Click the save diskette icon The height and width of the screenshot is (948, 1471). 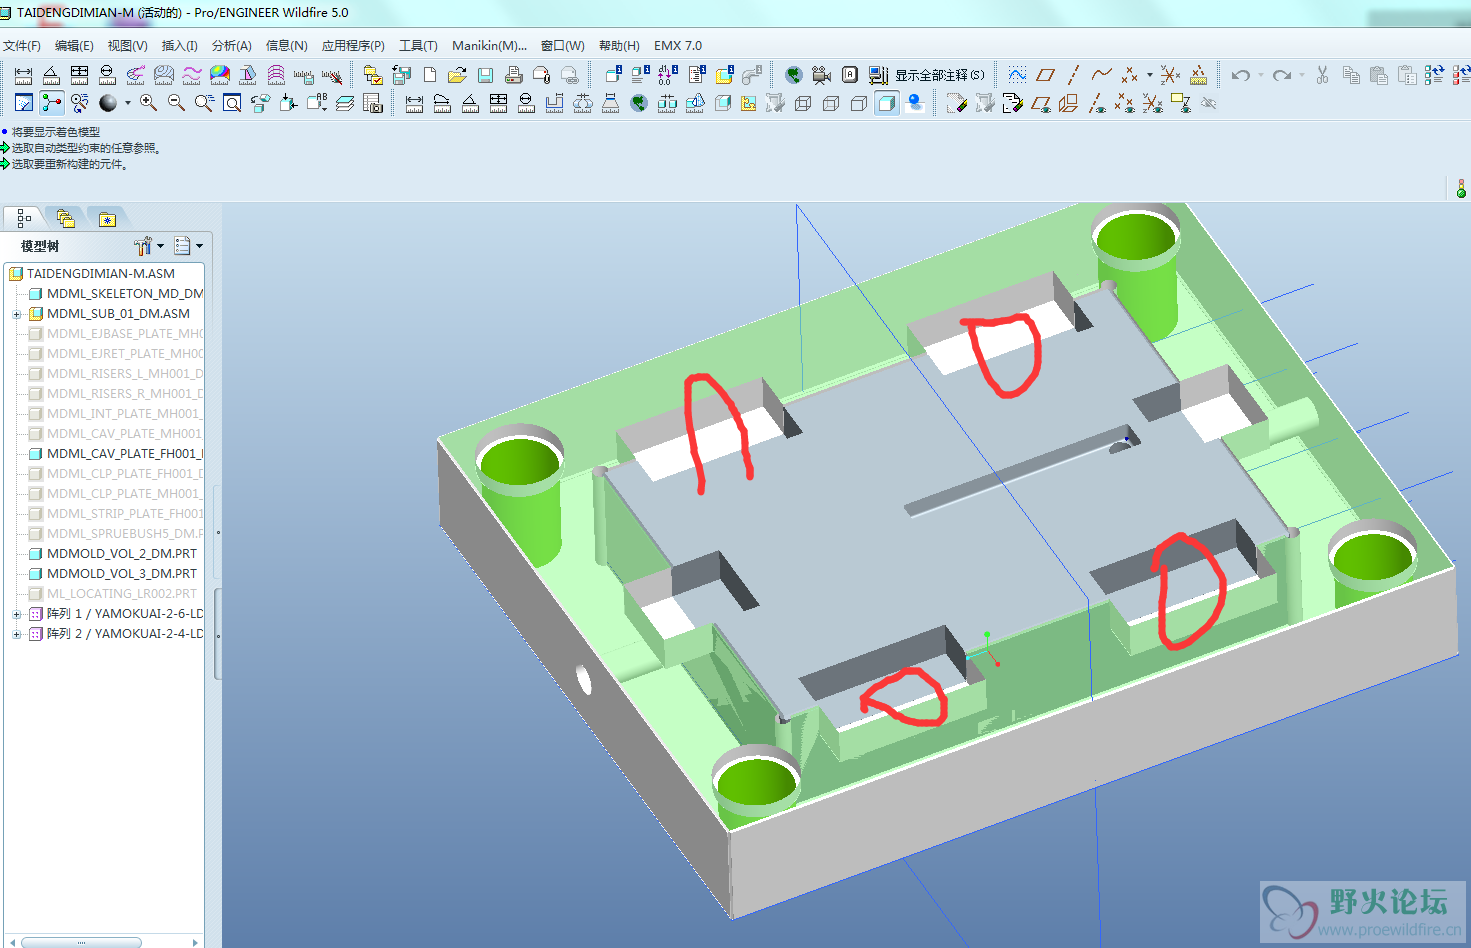tap(485, 75)
